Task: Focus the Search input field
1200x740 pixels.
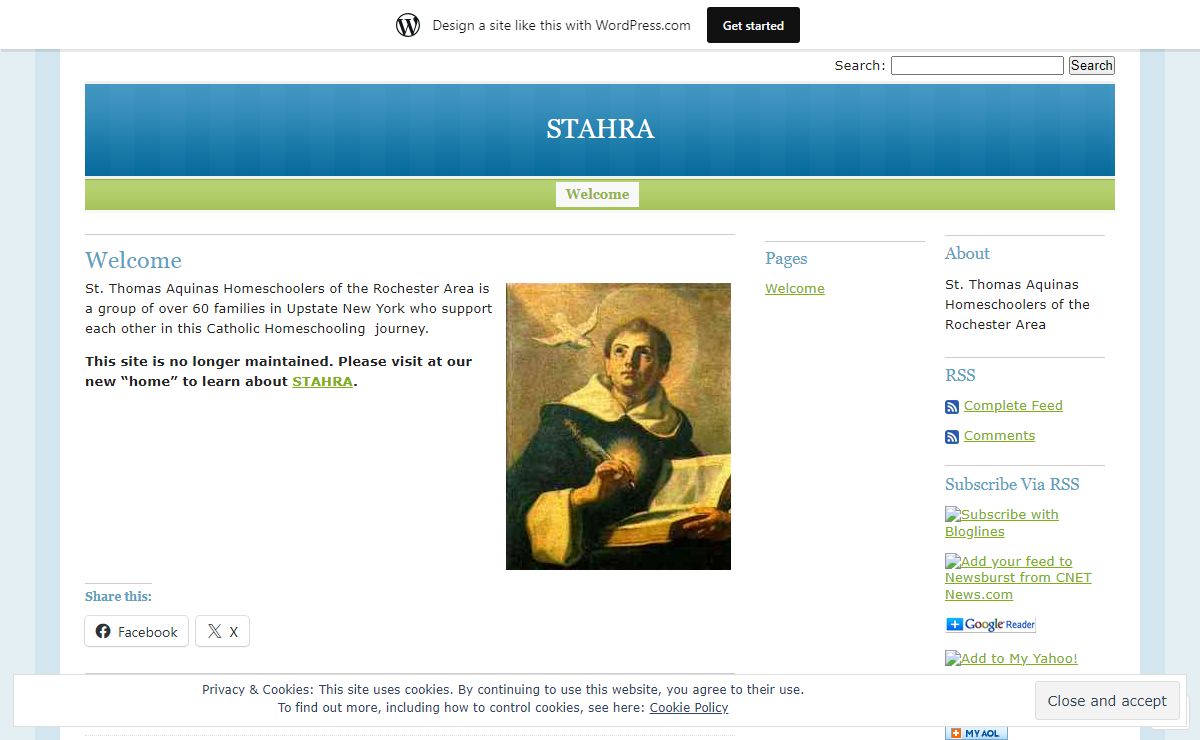Action: point(977,65)
